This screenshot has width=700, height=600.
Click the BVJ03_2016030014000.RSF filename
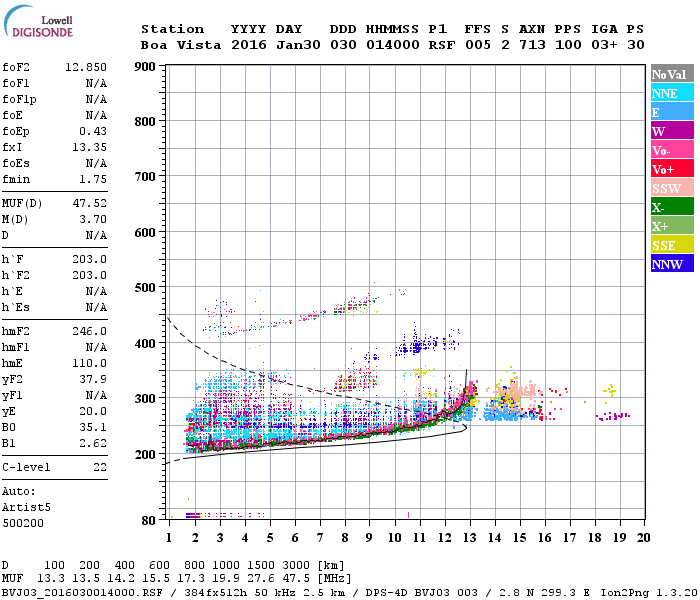[x=82, y=593]
